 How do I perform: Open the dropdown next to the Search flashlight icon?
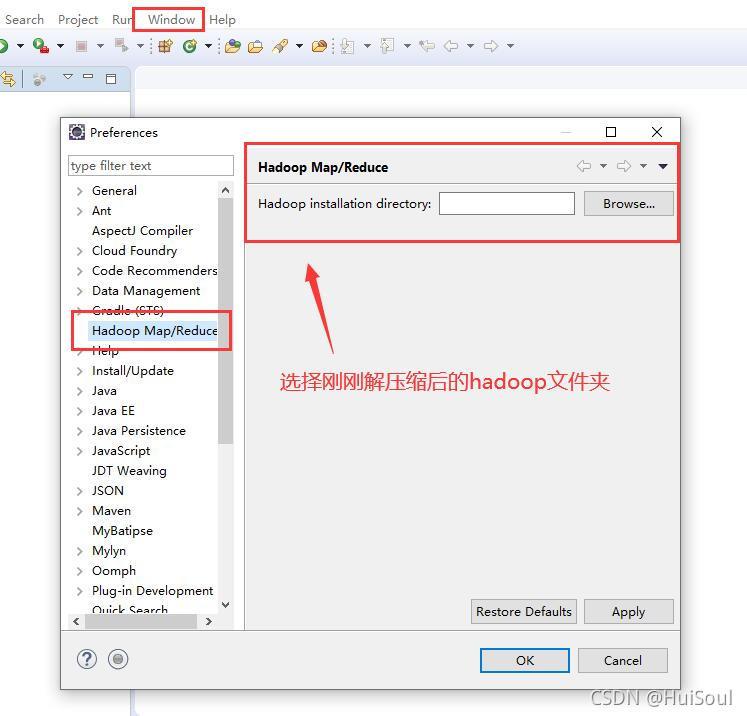point(299,46)
